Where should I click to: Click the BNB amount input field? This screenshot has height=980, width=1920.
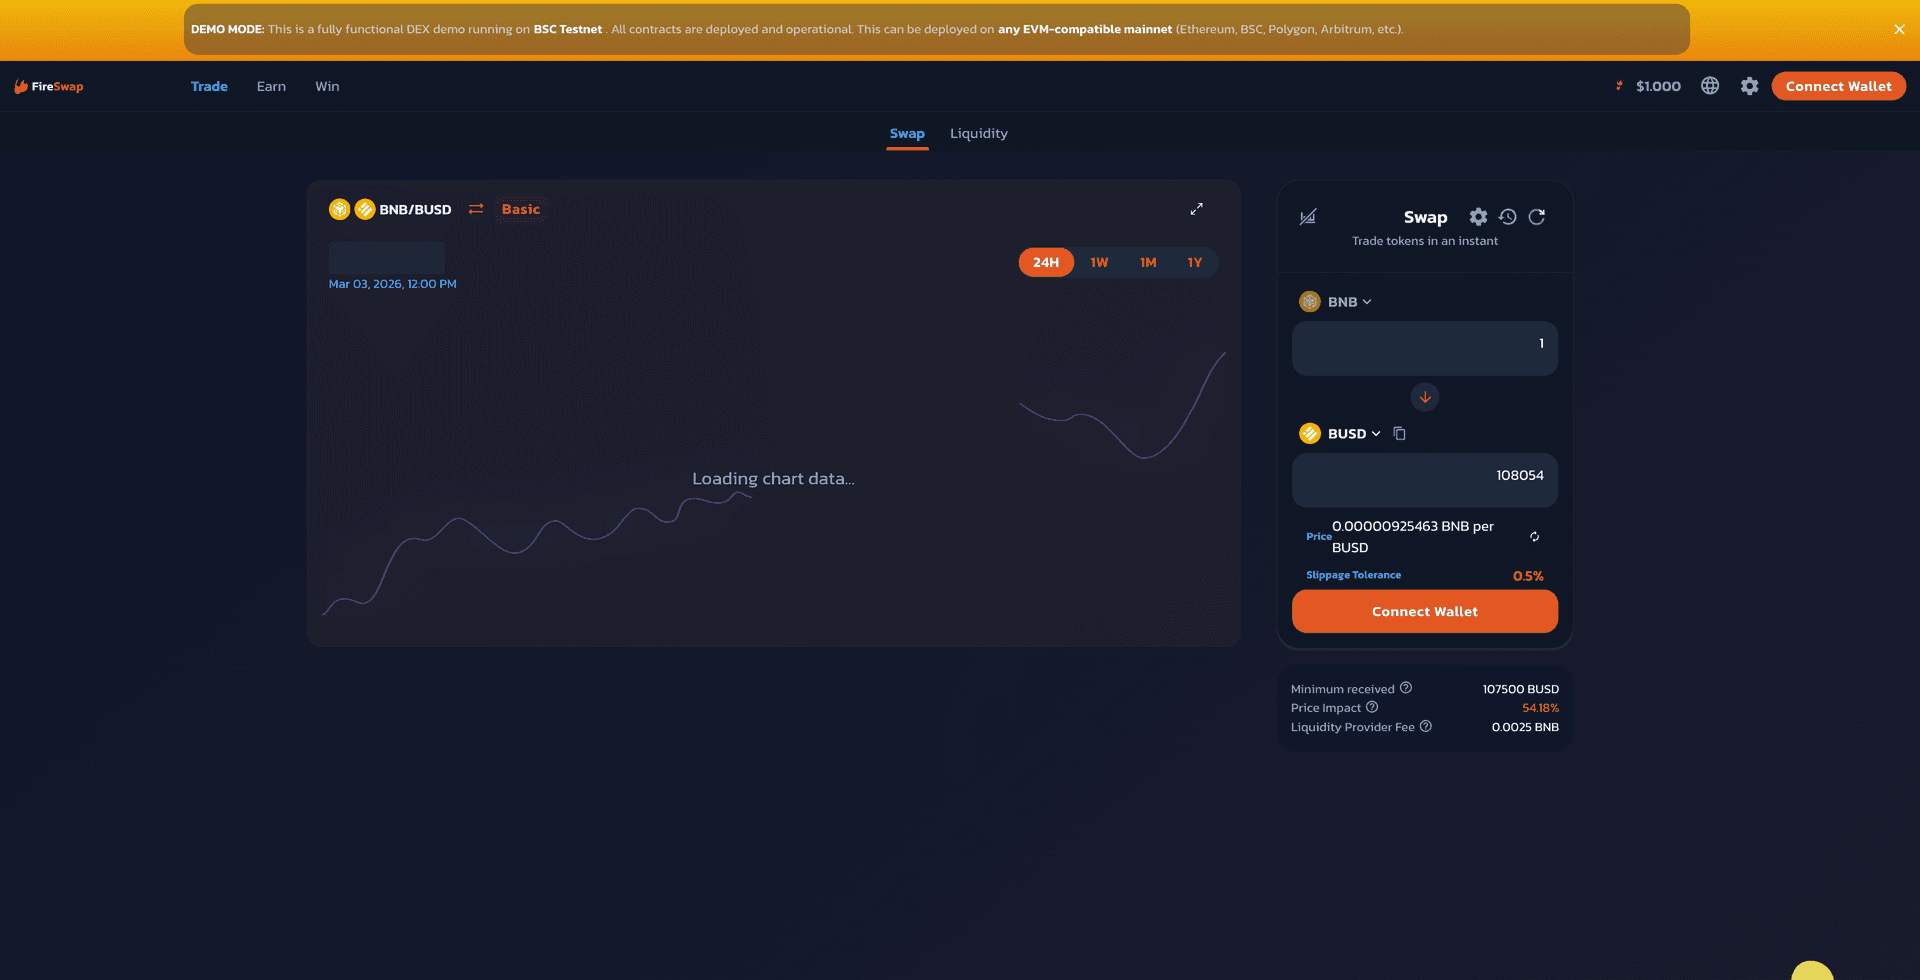click(x=1424, y=348)
